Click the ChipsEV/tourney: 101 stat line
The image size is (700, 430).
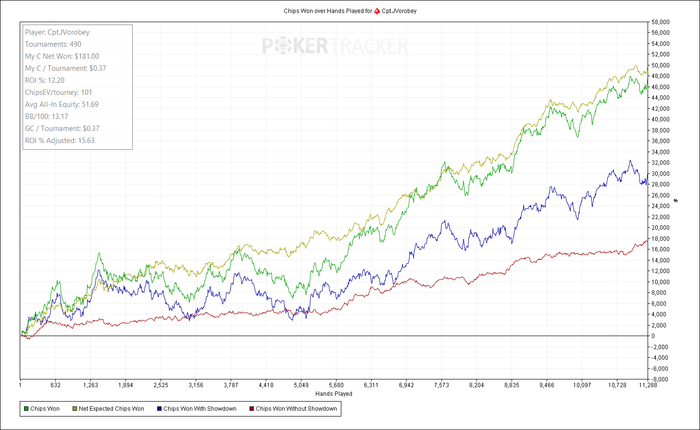[58, 92]
